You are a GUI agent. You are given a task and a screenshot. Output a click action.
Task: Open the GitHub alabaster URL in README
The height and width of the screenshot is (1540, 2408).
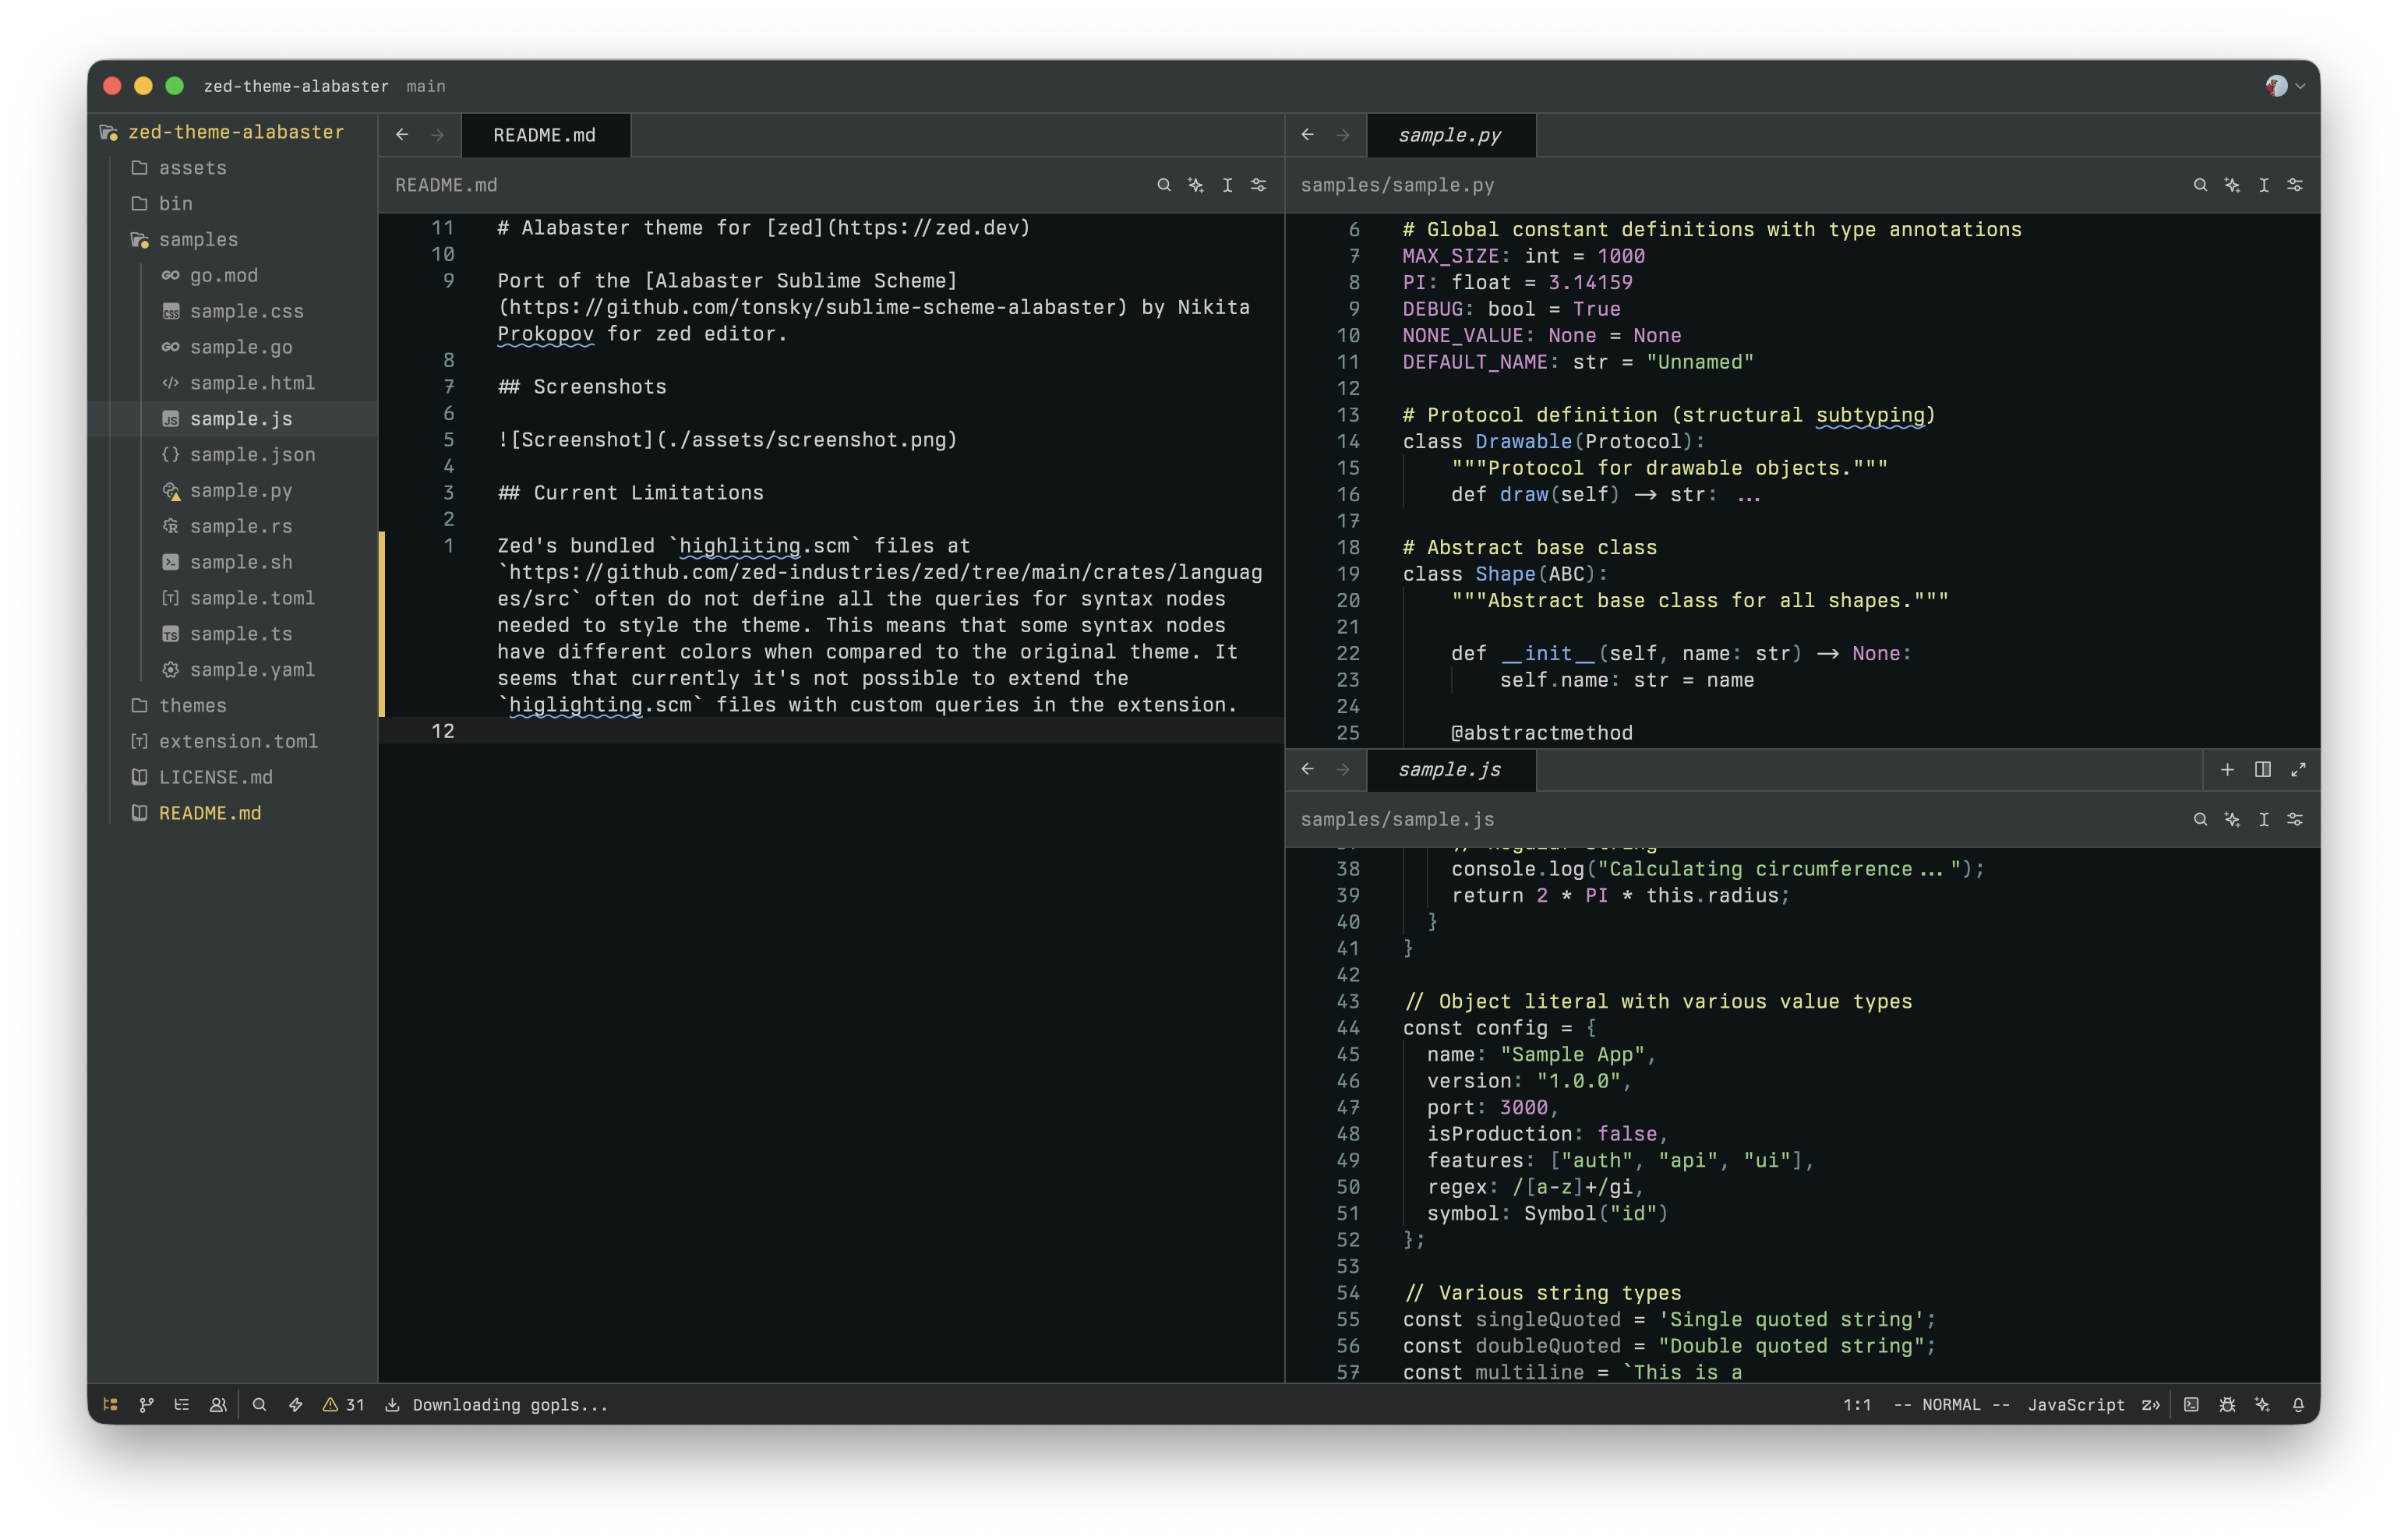coord(813,307)
